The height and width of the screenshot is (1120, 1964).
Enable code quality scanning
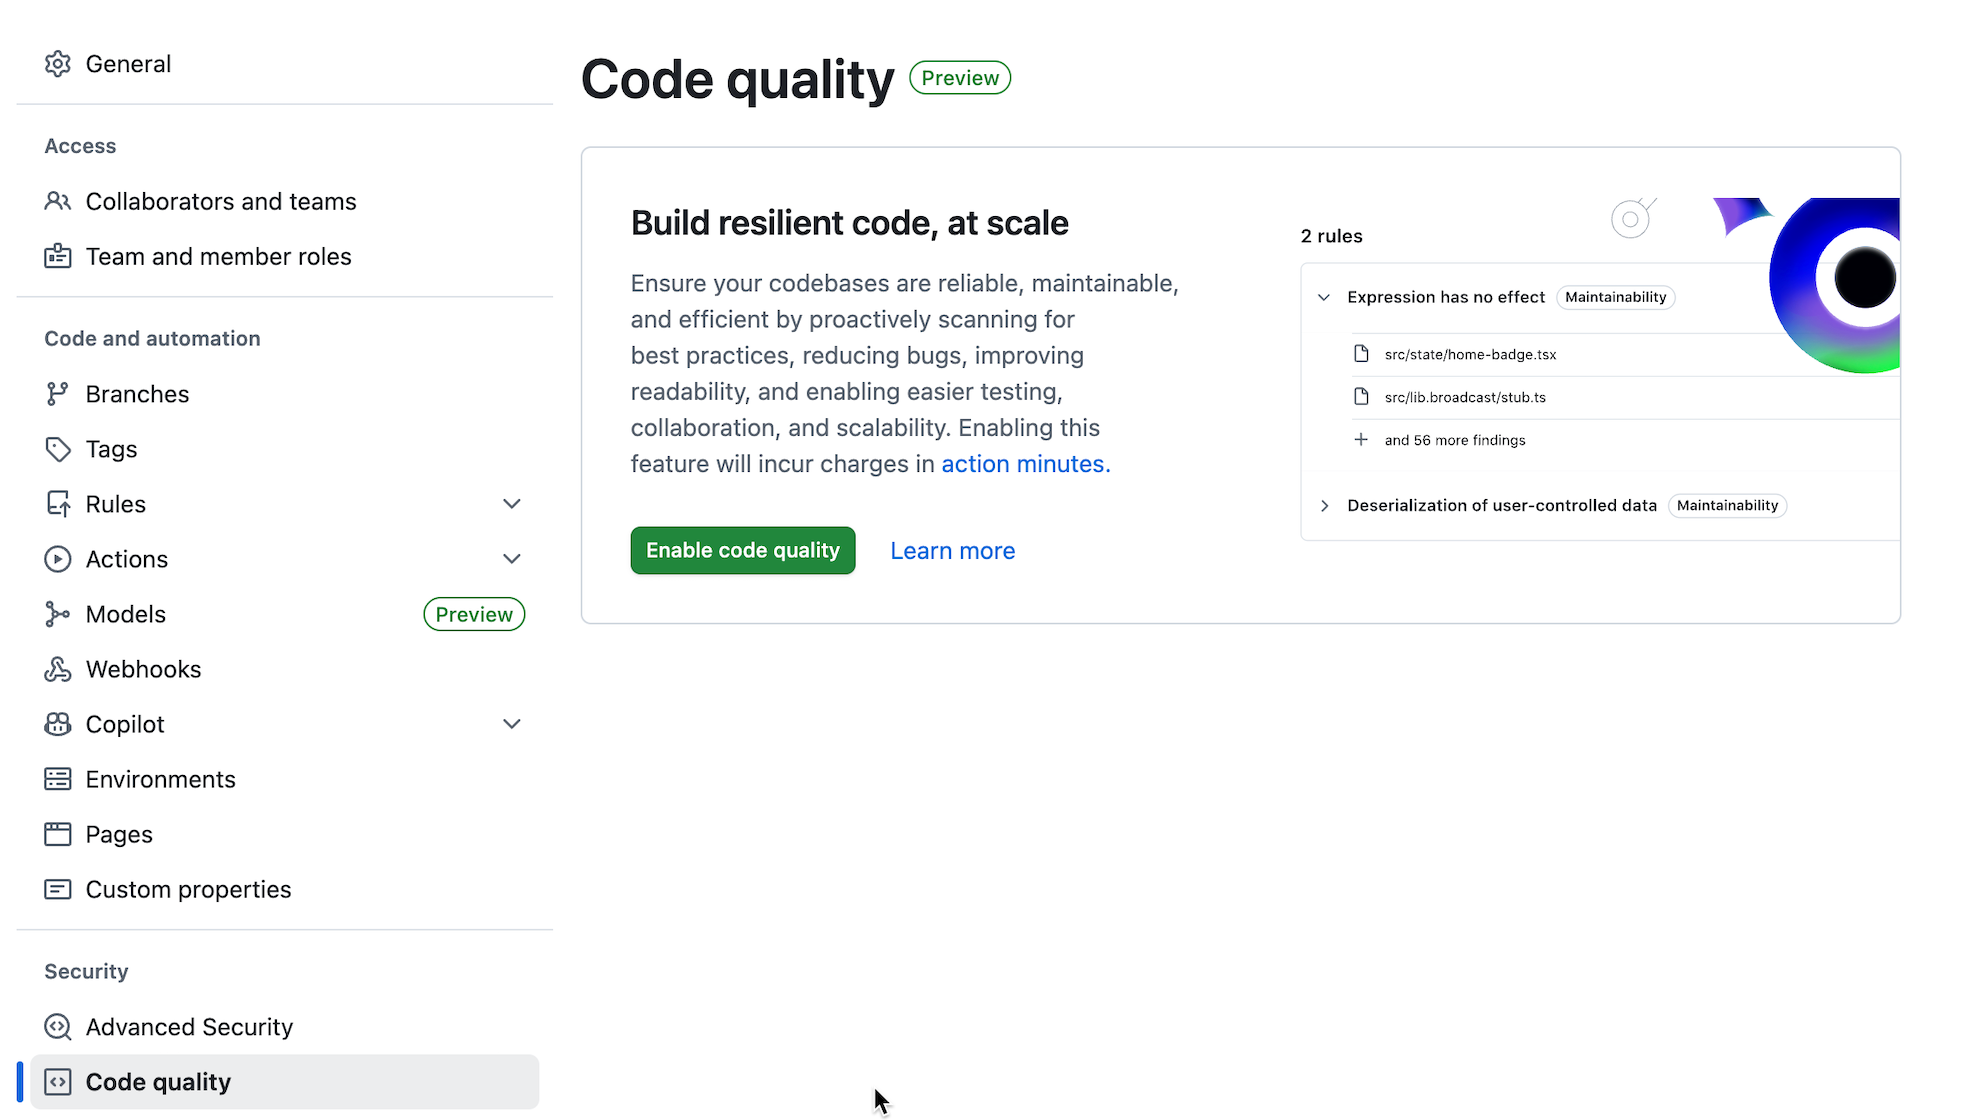click(742, 550)
